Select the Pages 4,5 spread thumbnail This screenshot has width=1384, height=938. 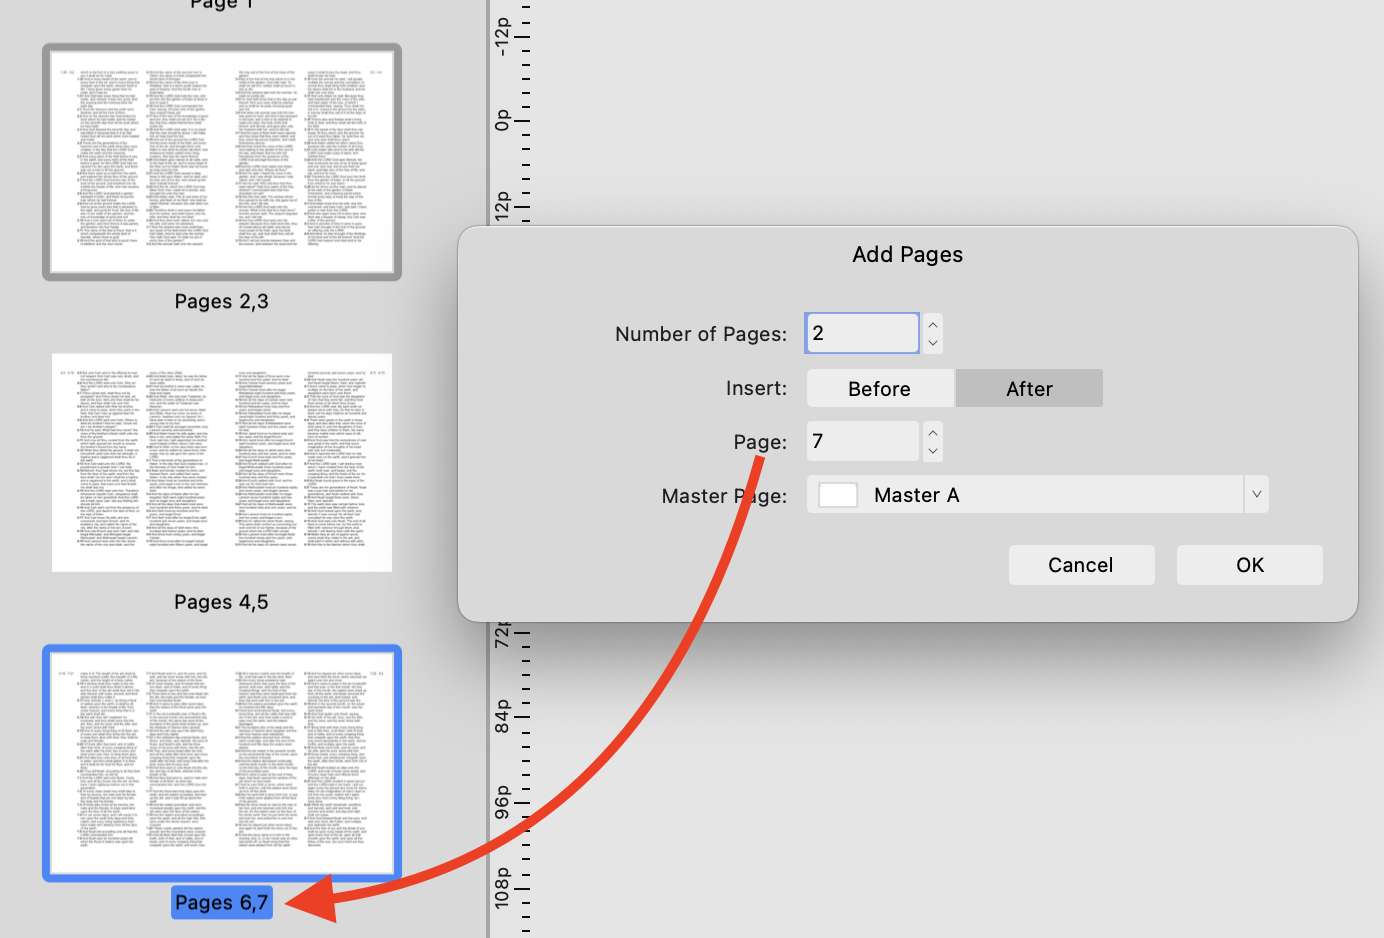222,462
